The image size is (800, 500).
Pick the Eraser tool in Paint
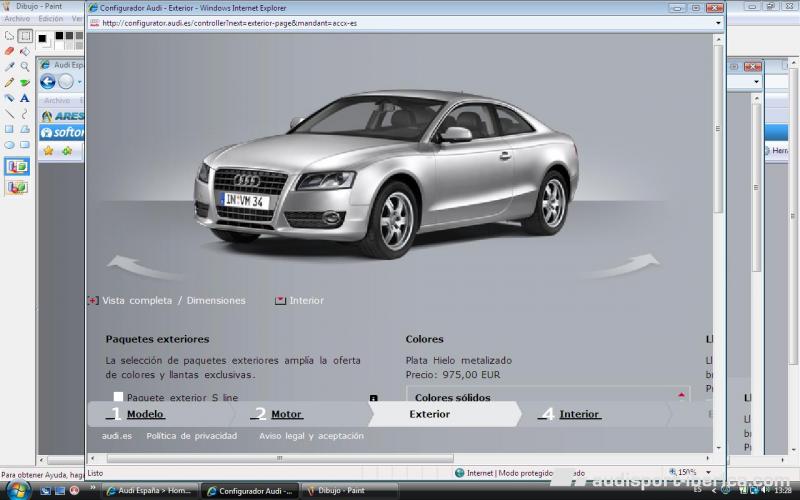[x=9, y=51]
